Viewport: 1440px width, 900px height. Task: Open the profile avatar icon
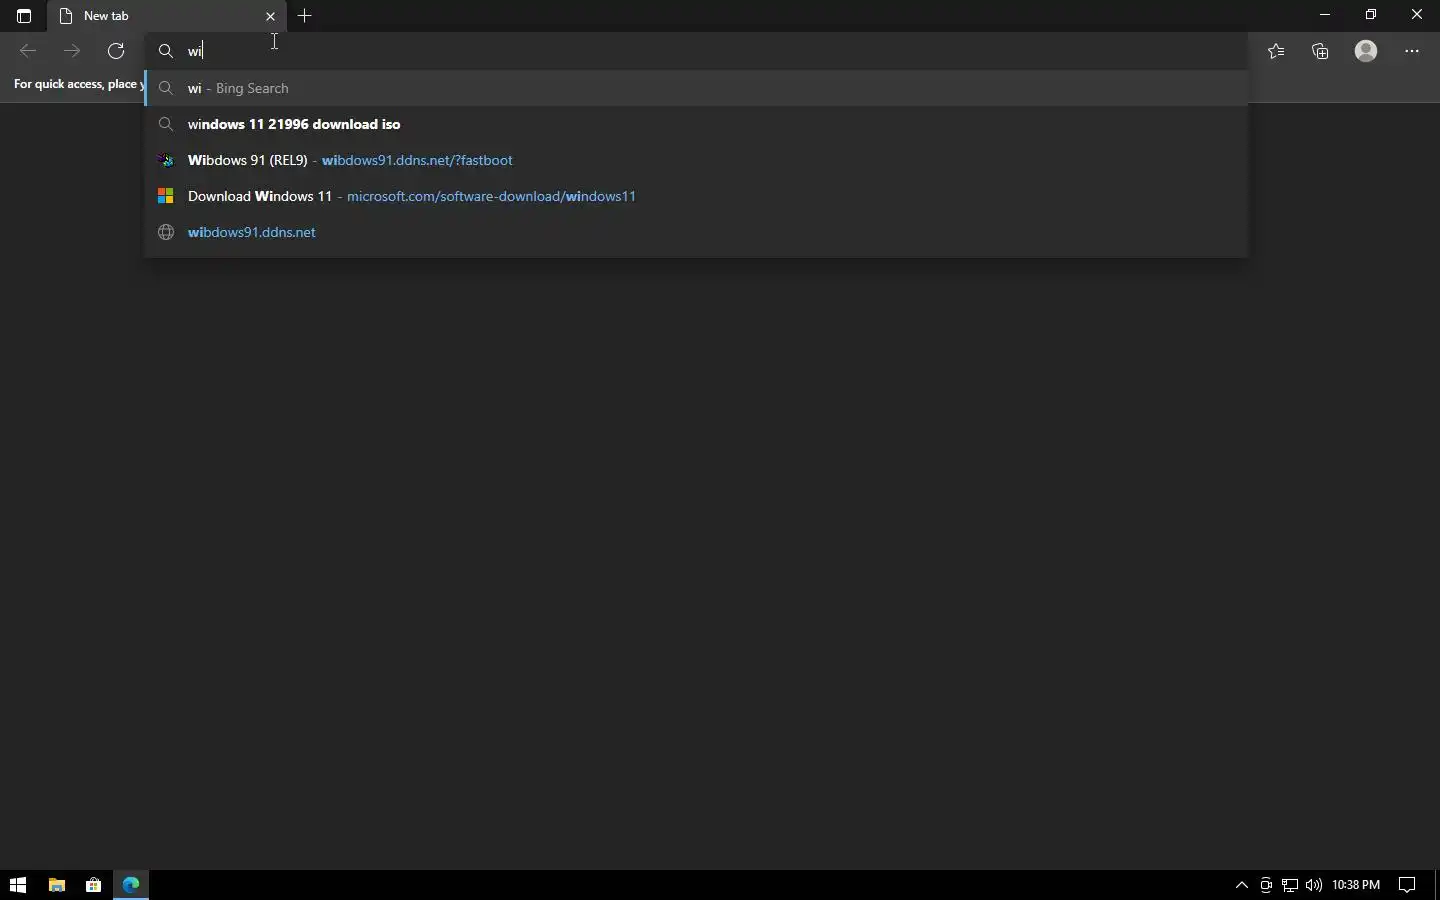[x=1366, y=51]
